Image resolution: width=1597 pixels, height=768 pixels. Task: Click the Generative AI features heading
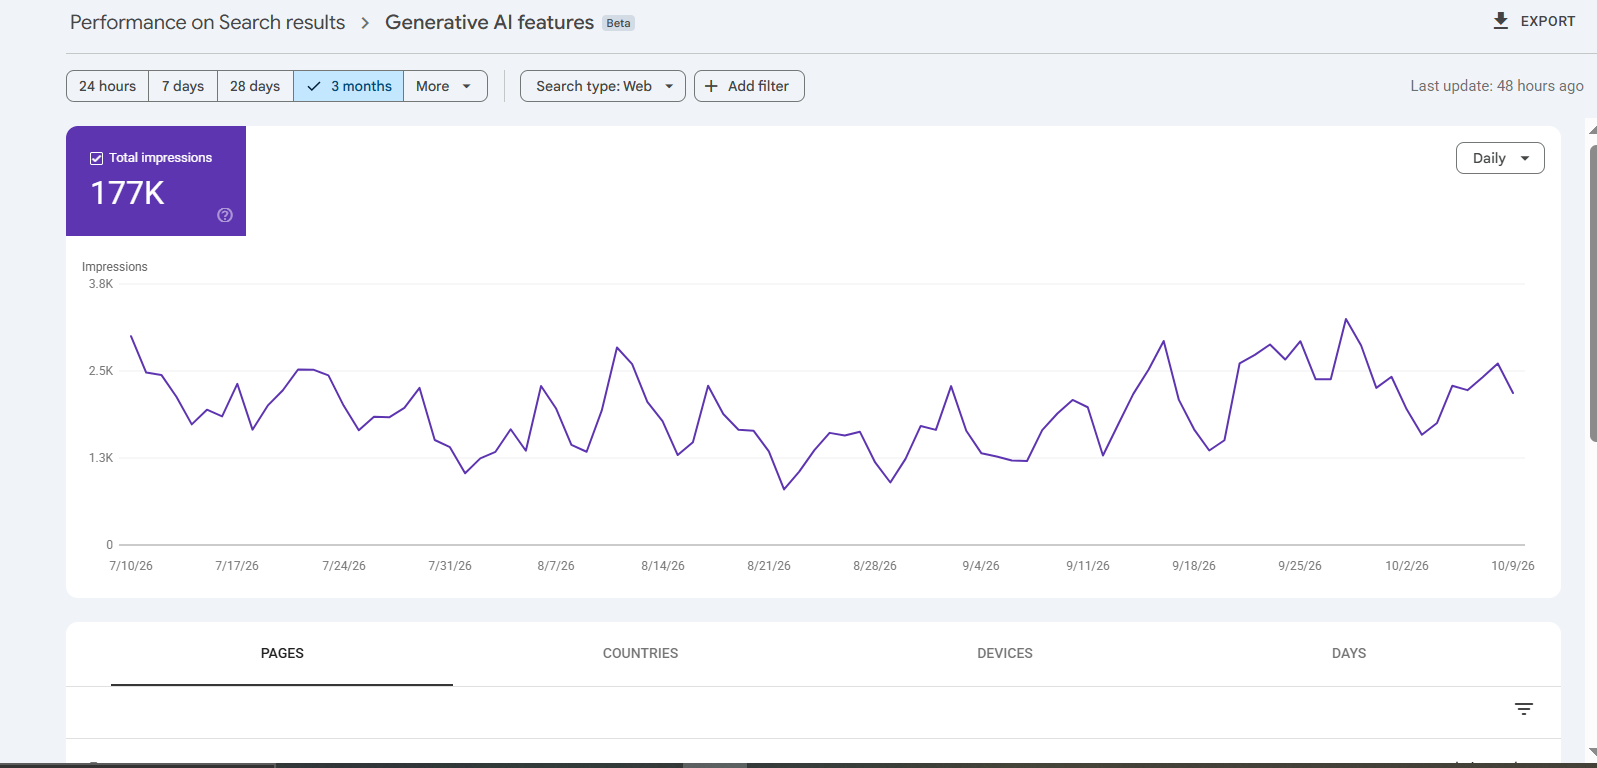click(x=489, y=22)
